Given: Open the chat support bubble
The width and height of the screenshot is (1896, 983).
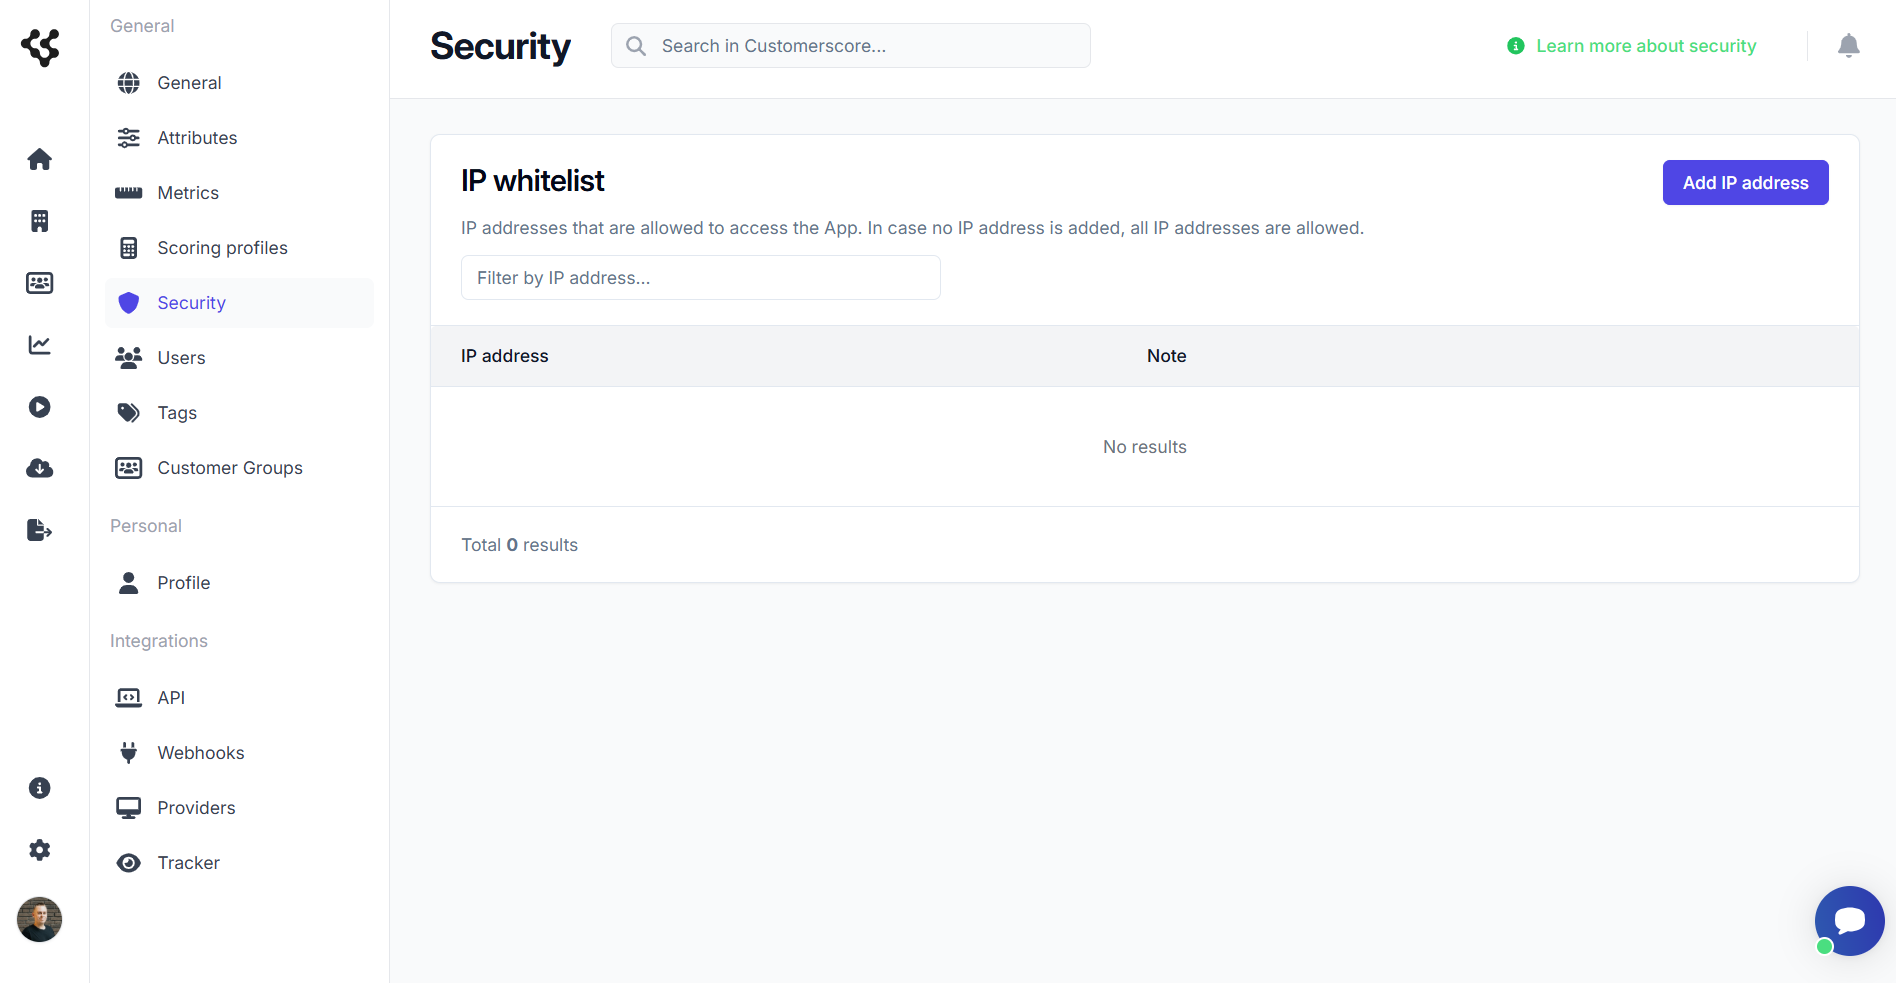Looking at the screenshot, I should [1849, 920].
